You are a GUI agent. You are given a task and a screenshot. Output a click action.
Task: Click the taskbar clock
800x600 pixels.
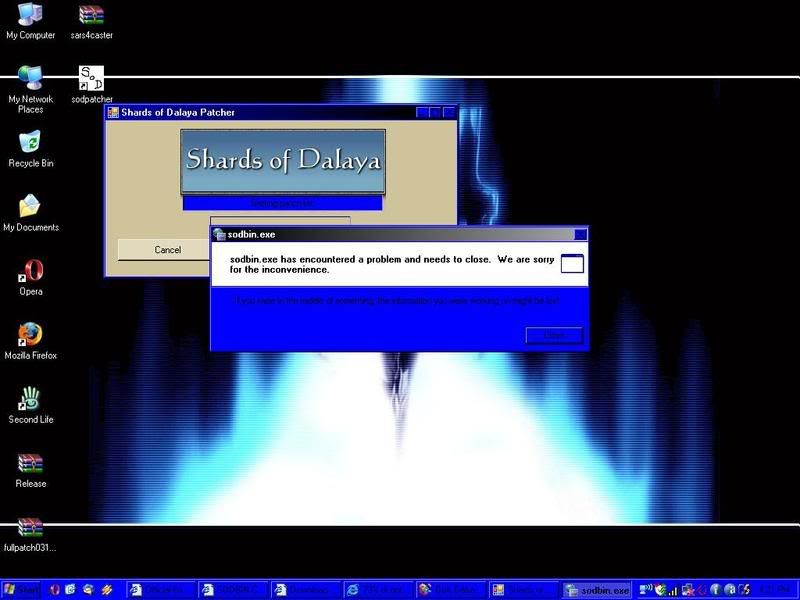tap(776, 590)
